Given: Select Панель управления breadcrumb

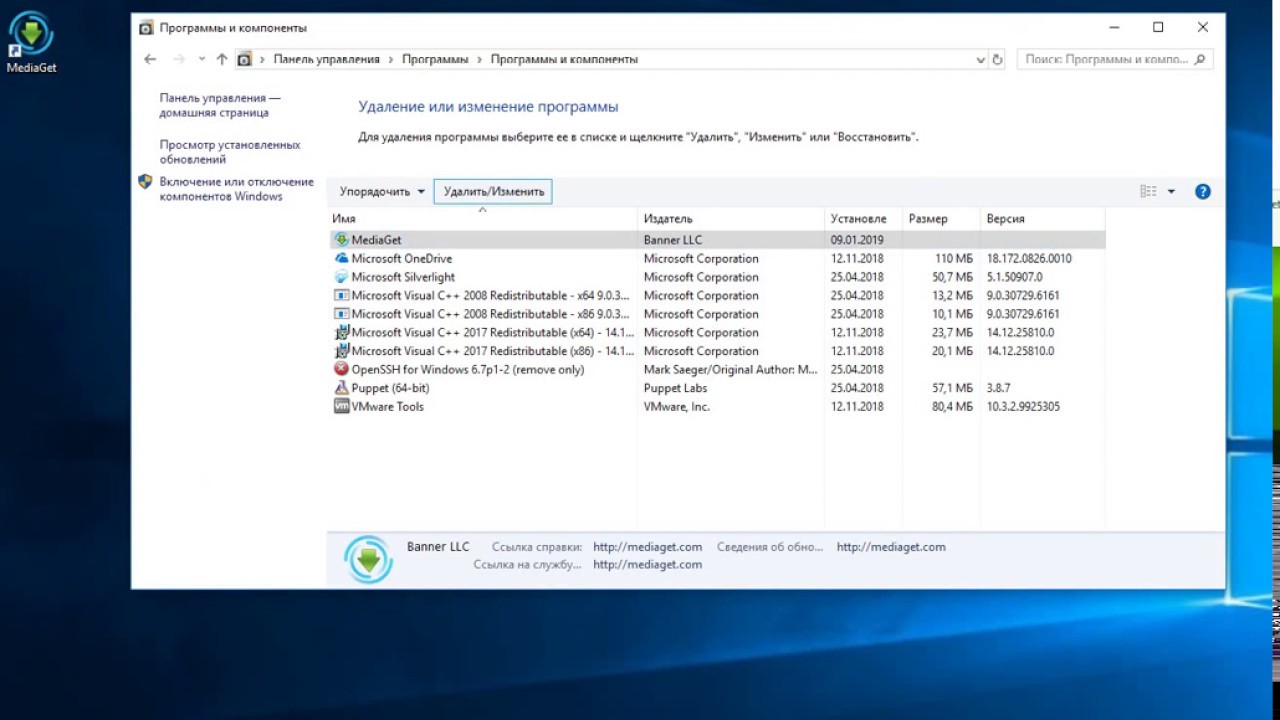Looking at the screenshot, I should coord(327,59).
